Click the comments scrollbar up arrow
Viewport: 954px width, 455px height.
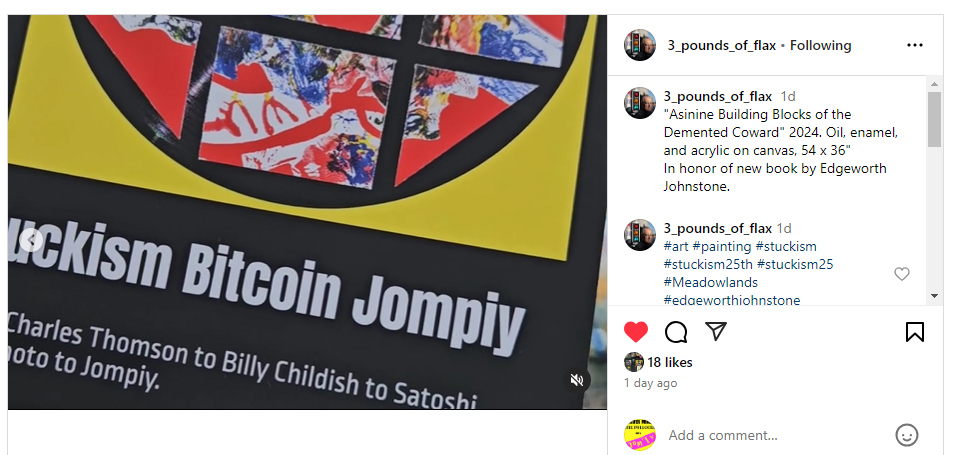click(935, 82)
